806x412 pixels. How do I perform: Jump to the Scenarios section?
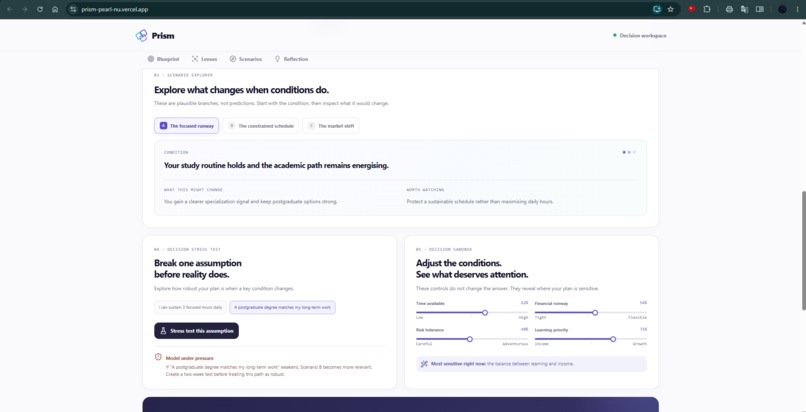point(246,59)
